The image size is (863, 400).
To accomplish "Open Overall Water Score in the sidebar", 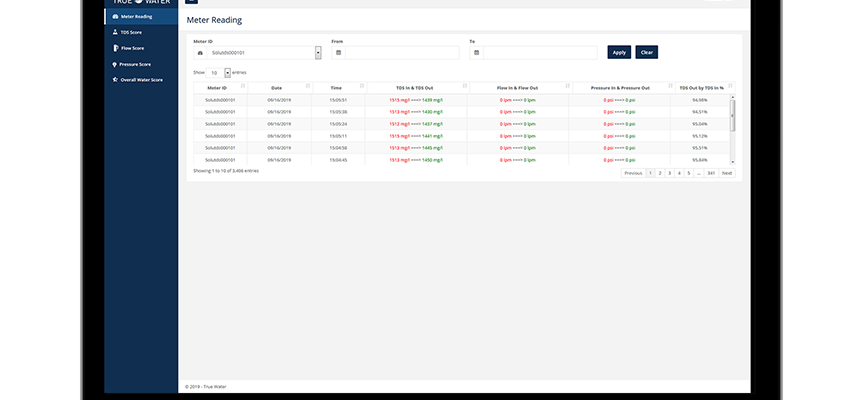I will click(x=141, y=80).
